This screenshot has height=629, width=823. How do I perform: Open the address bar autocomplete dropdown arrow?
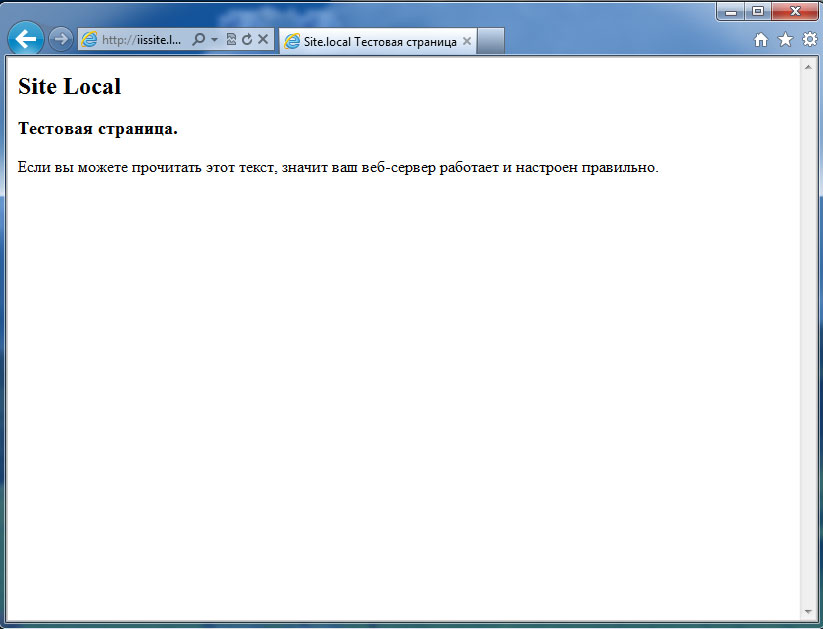pos(214,40)
